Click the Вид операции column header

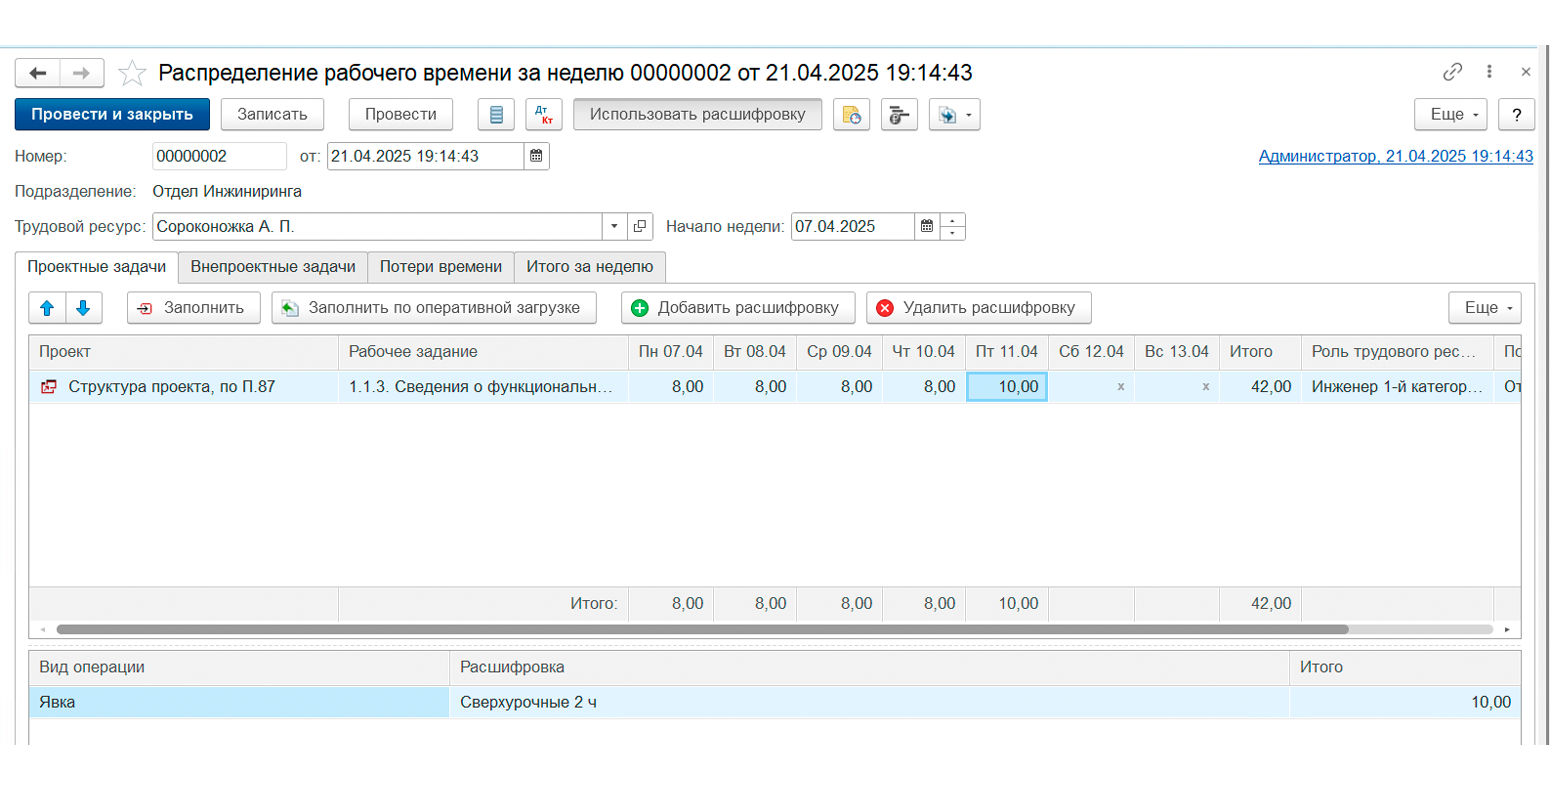pos(239,667)
